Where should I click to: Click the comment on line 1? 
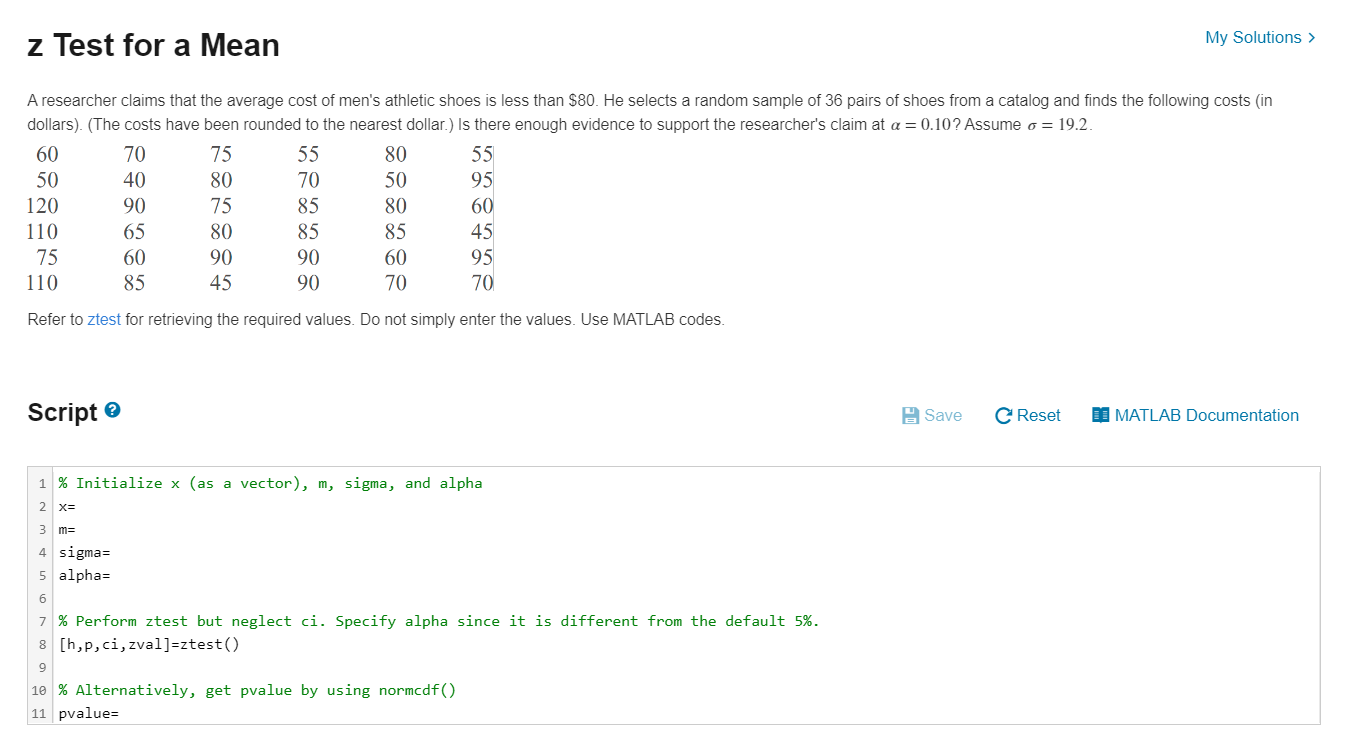click(x=270, y=483)
